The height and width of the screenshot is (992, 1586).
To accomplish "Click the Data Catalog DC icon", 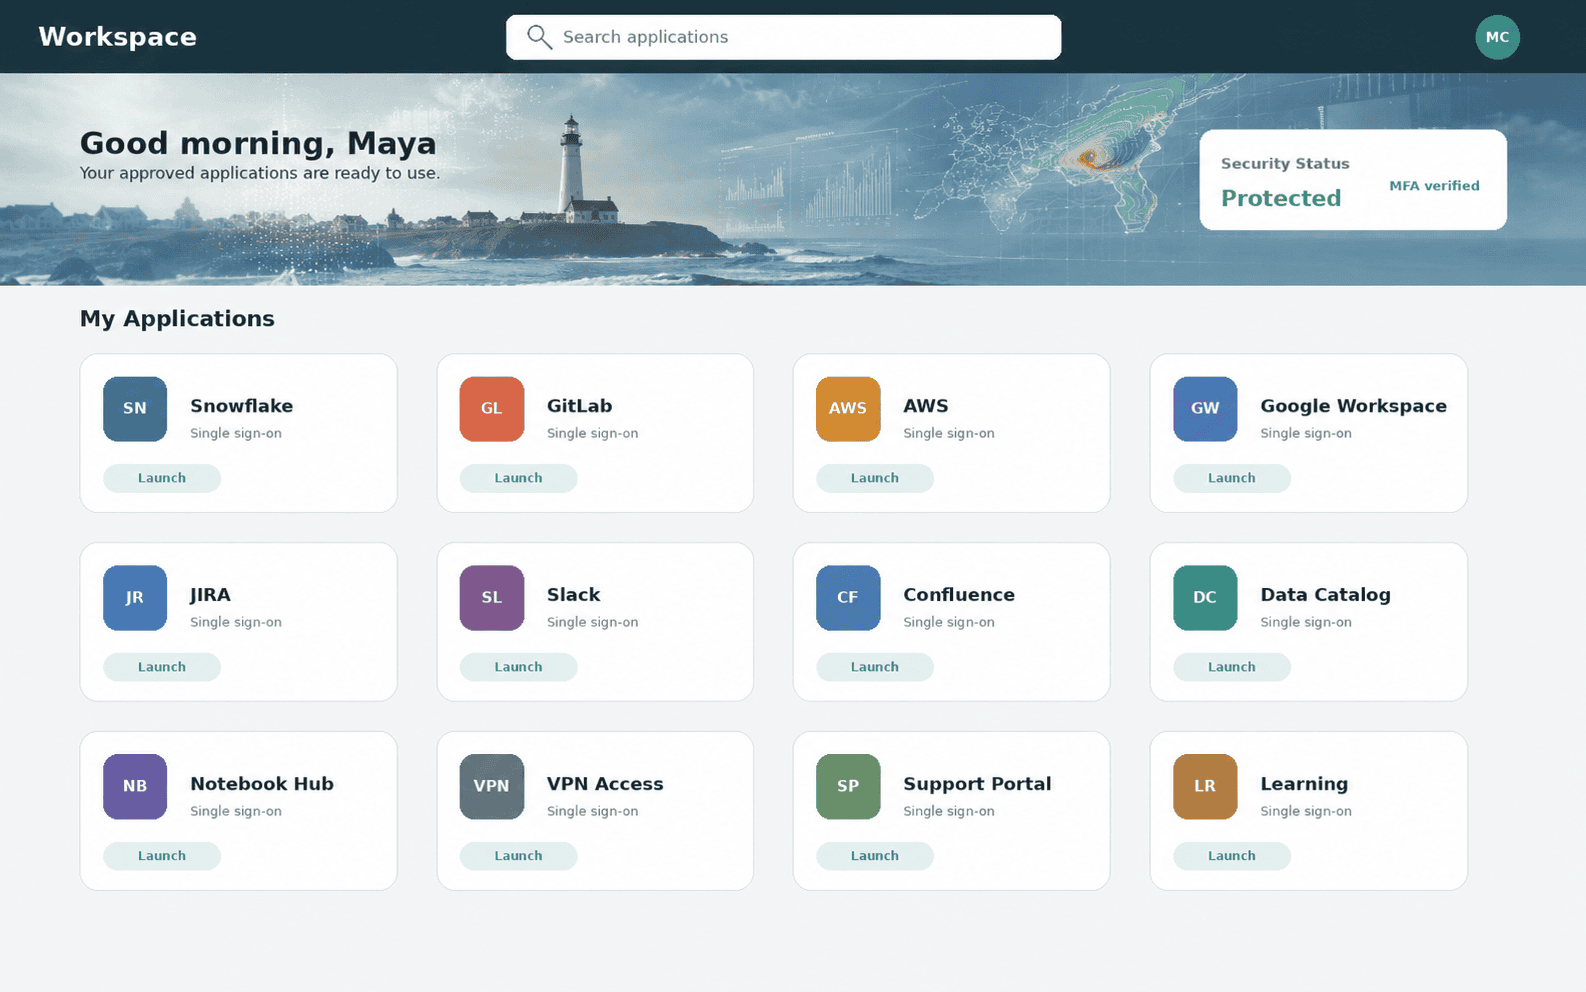I will pos(1205,598).
